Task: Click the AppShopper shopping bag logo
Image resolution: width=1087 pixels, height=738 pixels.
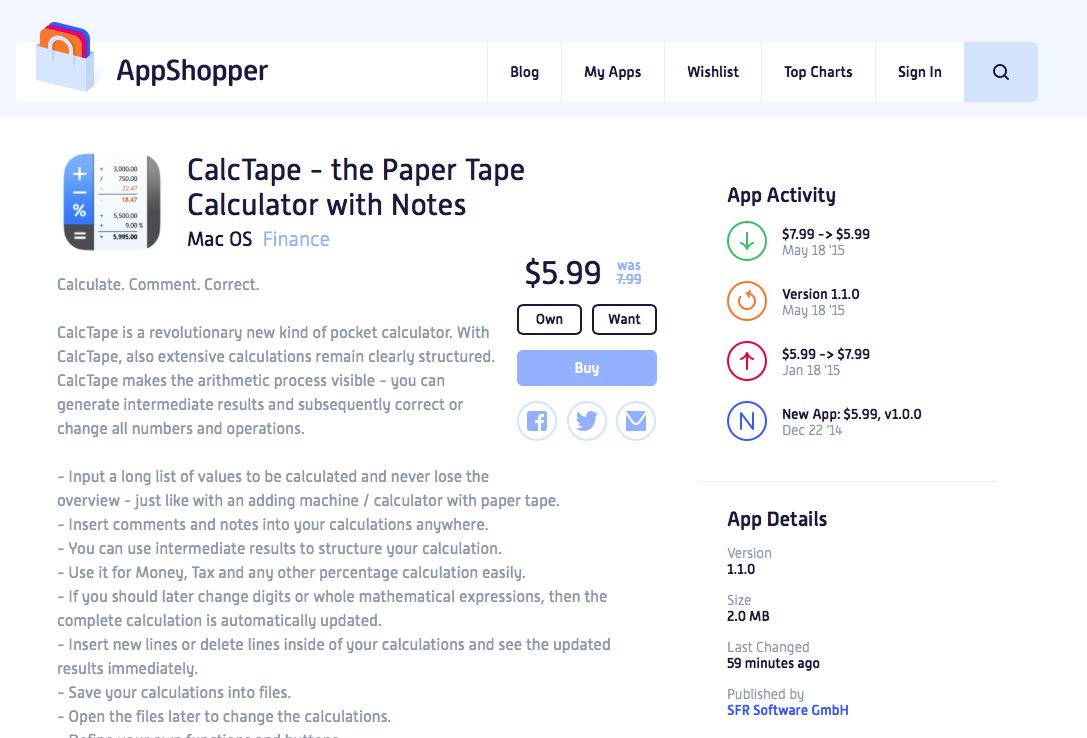Action: click(67, 58)
